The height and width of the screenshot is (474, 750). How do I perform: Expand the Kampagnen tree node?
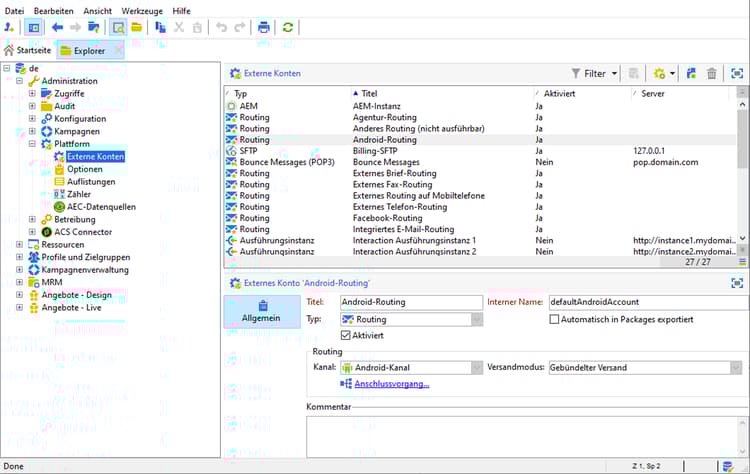click(x=32, y=131)
